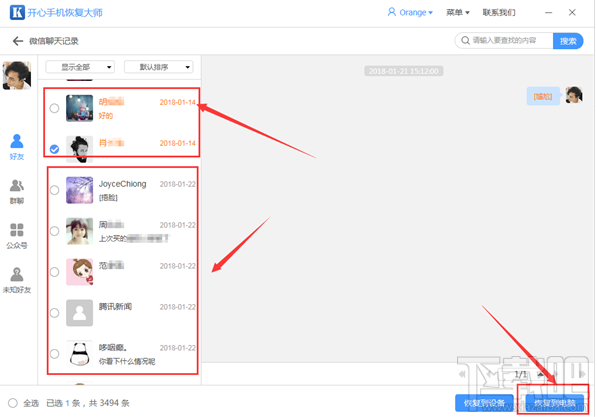Click the profile avatar in the sidebar
The height and width of the screenshot is (417, 597).
[17, 75]
